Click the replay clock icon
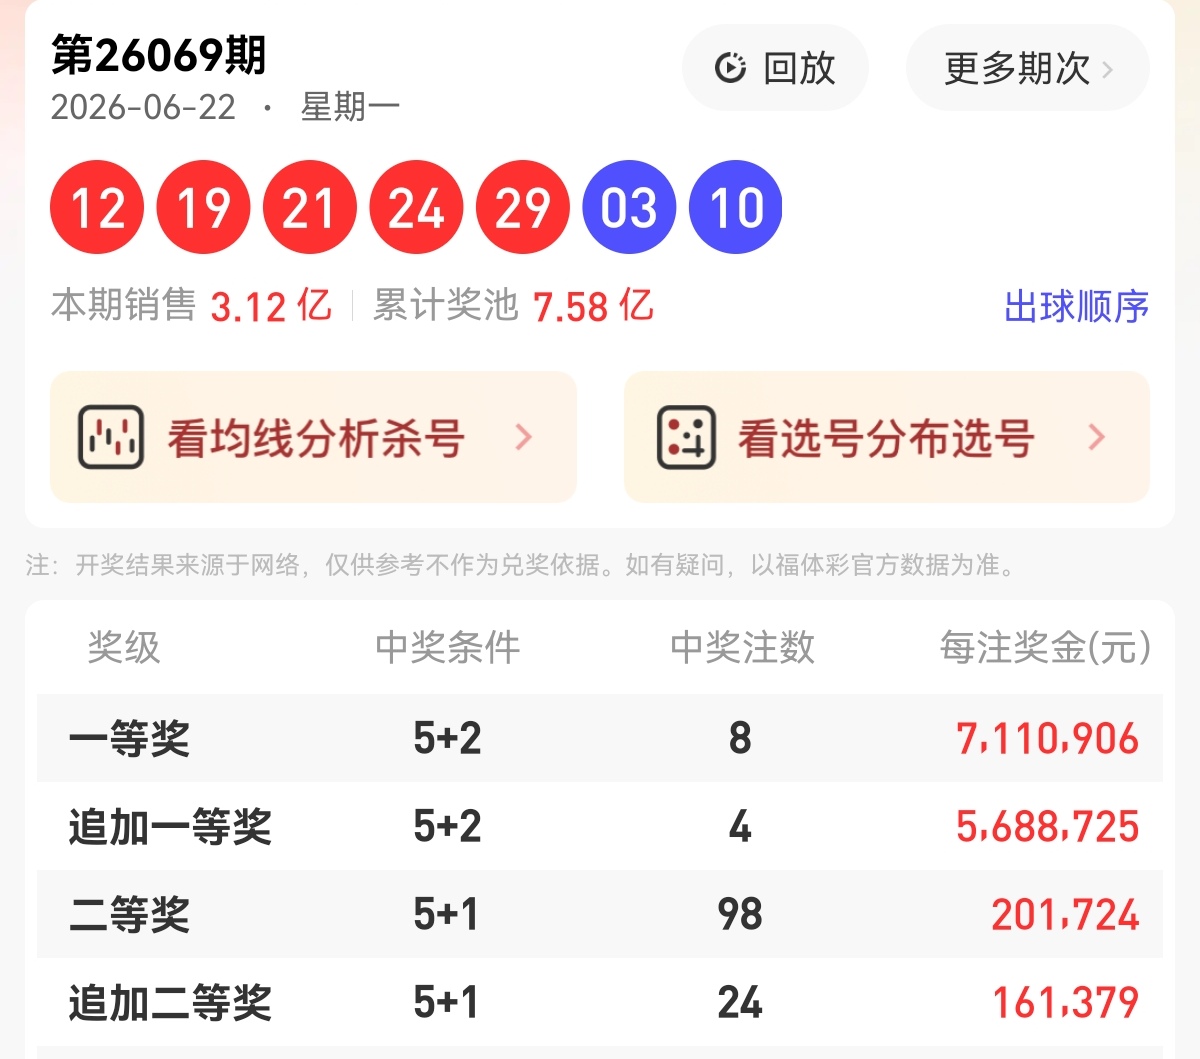 click(x=730, y=68)
